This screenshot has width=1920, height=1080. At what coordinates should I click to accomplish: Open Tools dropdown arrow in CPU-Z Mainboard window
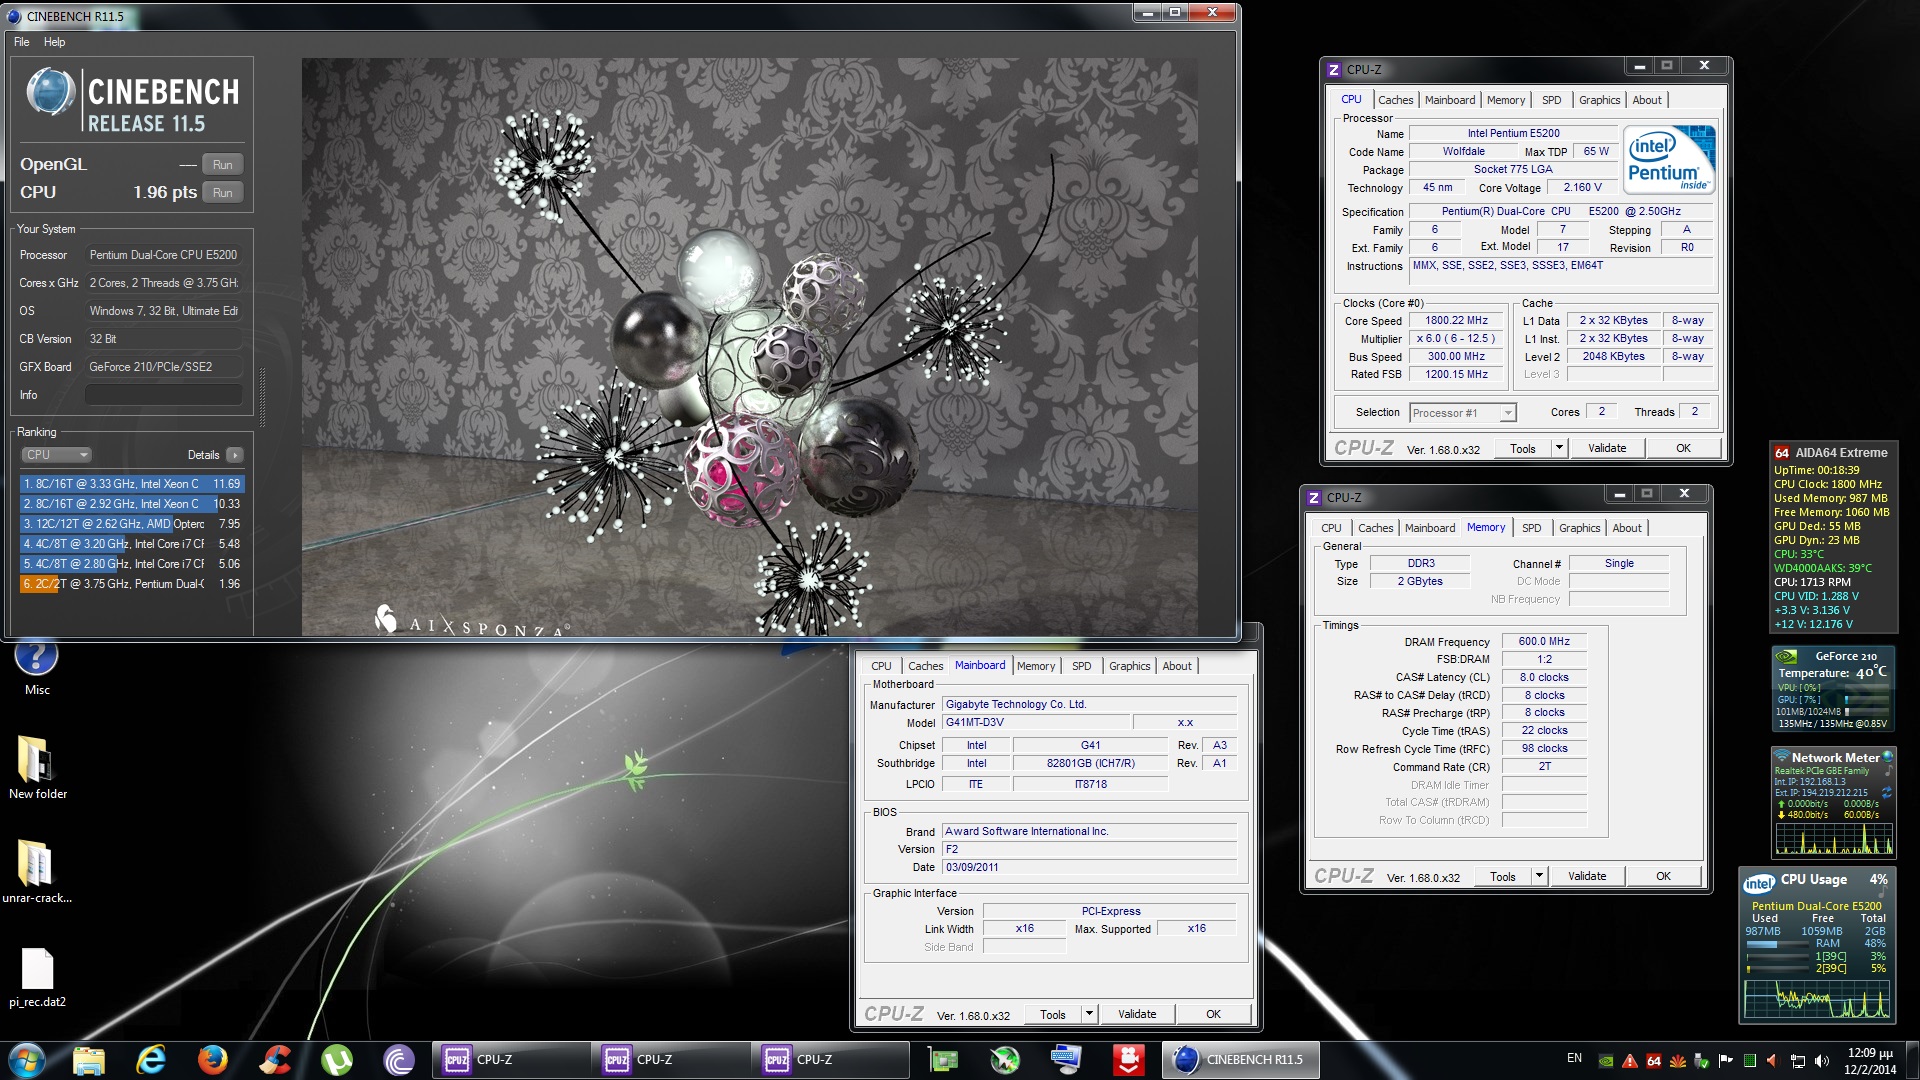click(x=1089, y=1014)
